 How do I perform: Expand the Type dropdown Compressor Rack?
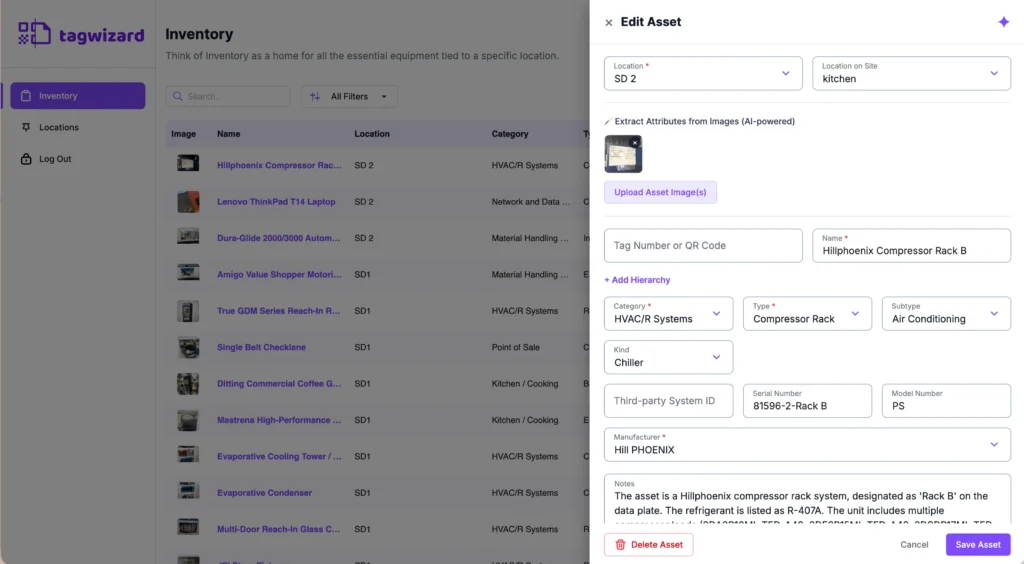click(807, 313)
